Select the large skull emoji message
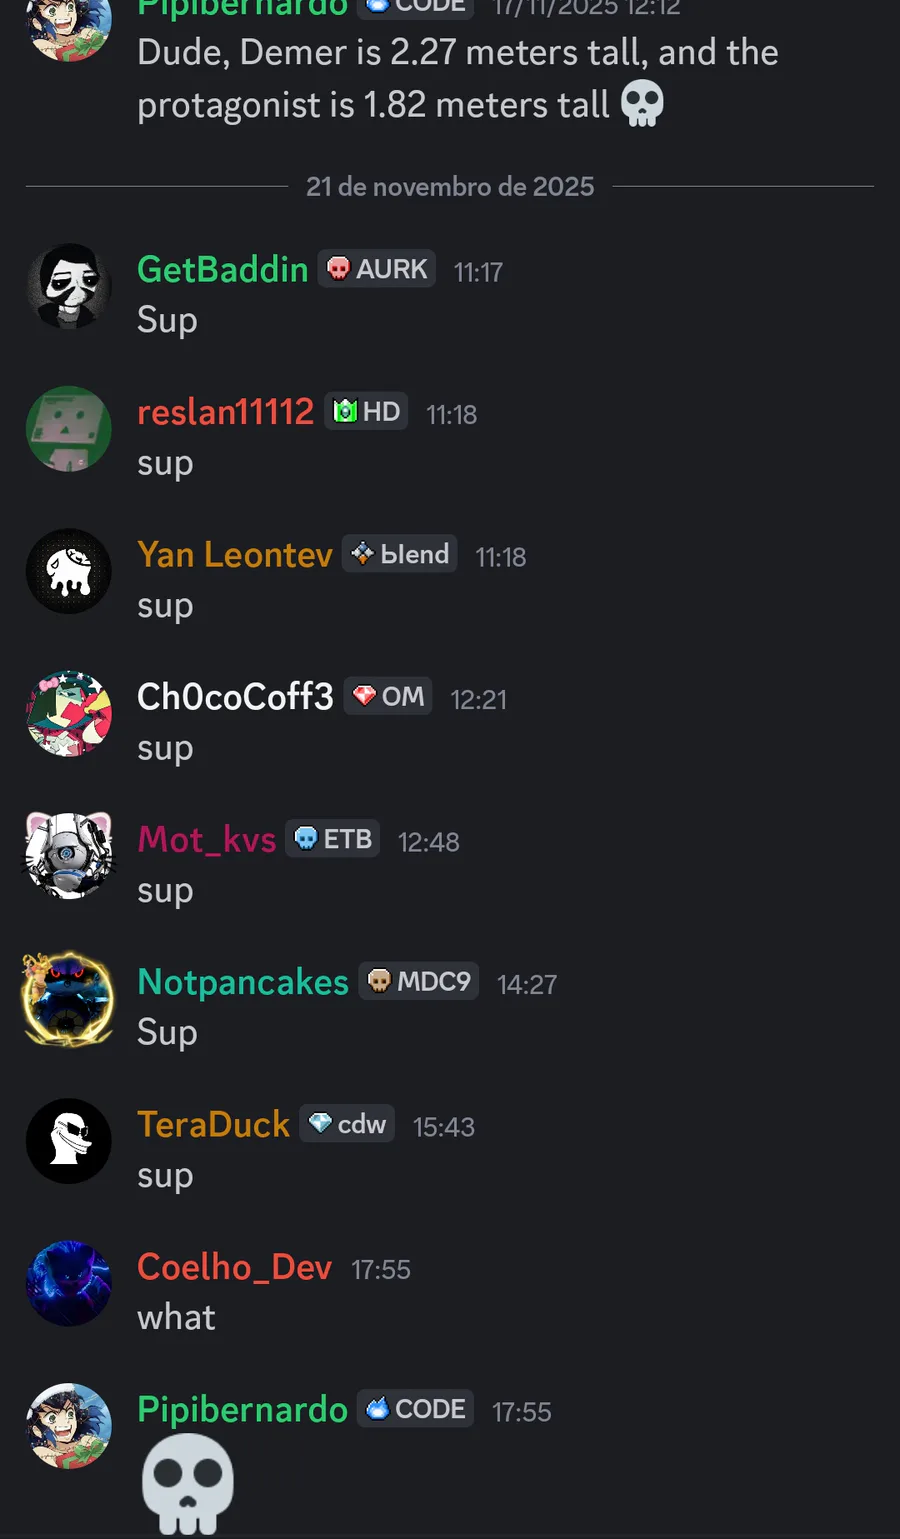The height and width of the screenshot is (1539, 900). click(x=188, y=1484)
